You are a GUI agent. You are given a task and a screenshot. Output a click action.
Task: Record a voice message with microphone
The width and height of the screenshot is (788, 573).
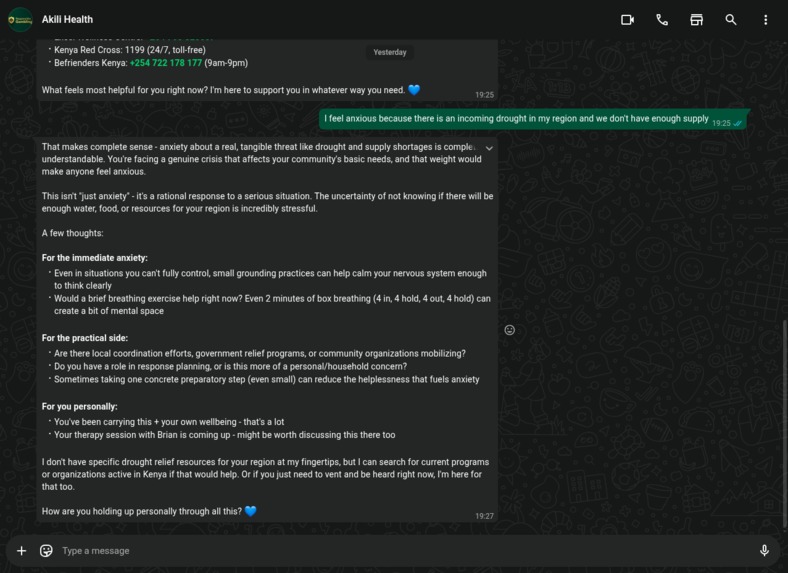pyautogui.click(x=764, y=551)
